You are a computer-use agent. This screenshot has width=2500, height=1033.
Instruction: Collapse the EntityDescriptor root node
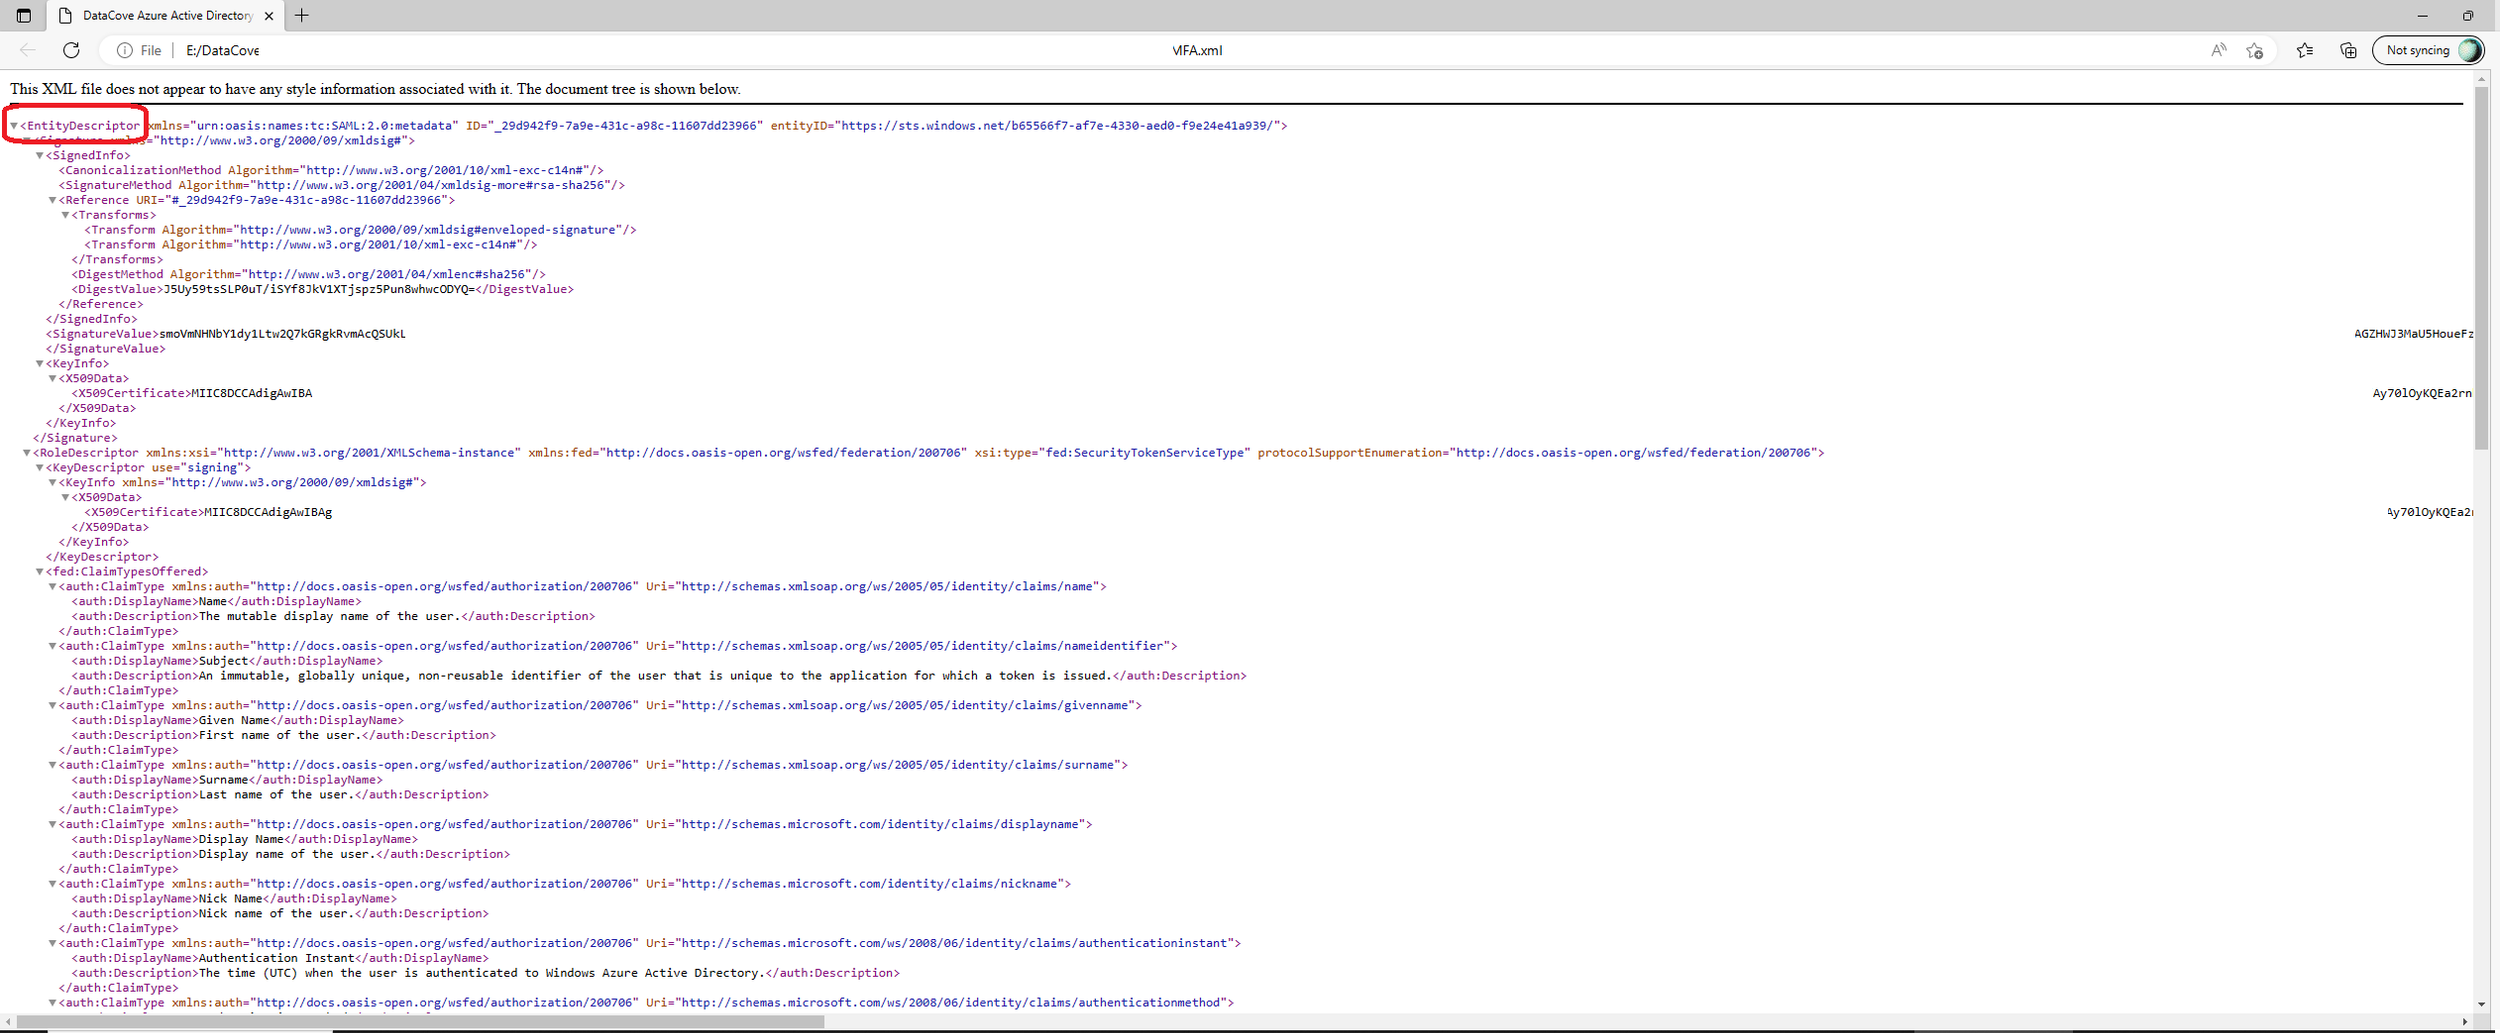14,126
